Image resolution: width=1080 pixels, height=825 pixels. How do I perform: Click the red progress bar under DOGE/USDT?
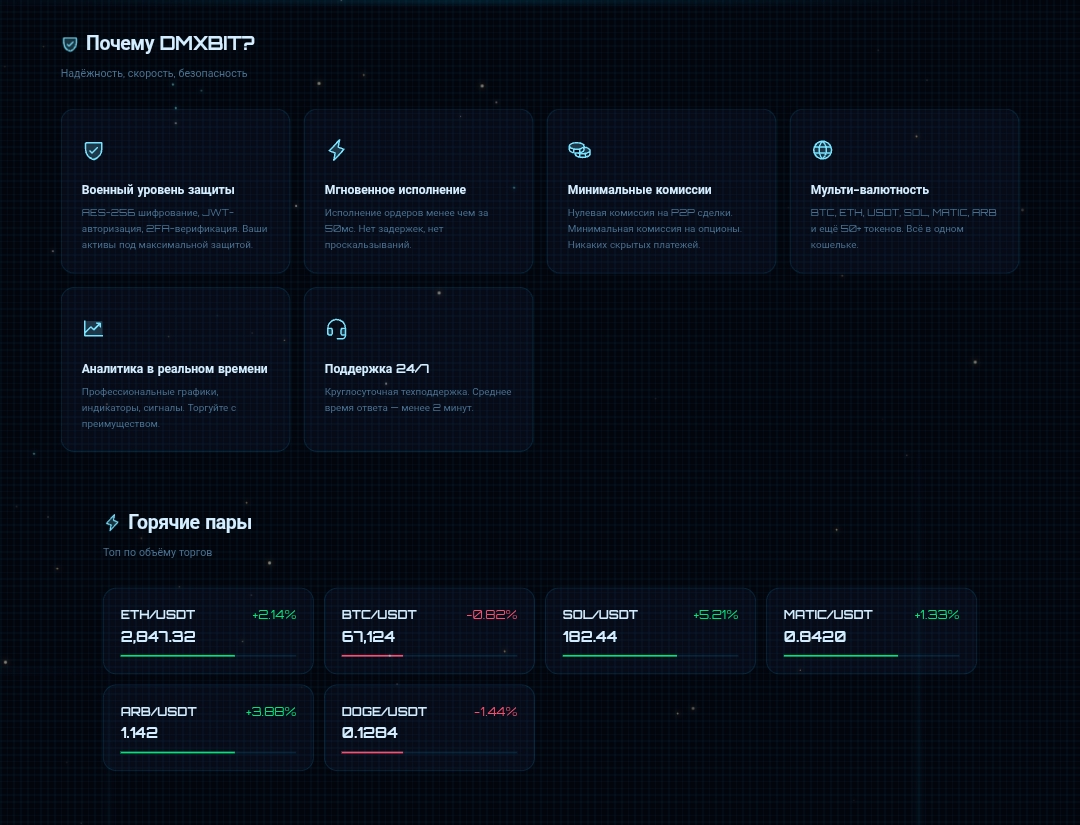[x=372, y=752]
